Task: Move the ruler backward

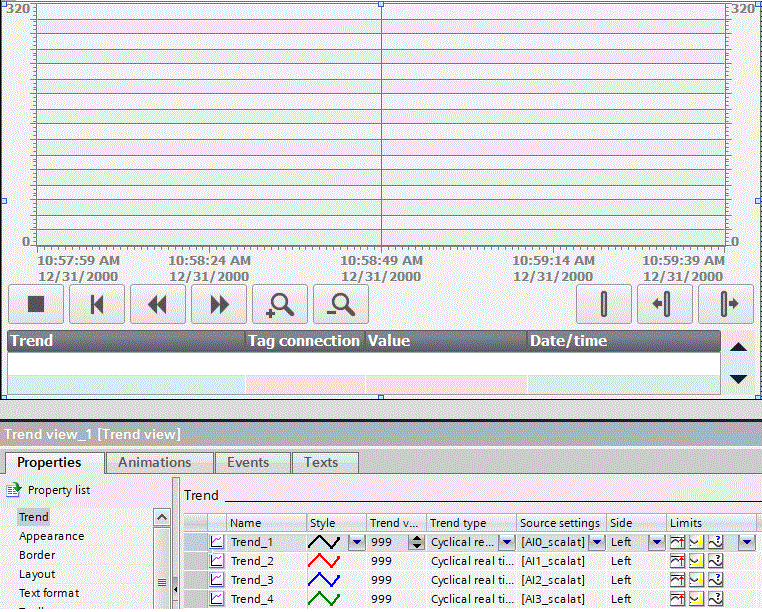Action: coord(665,304)
